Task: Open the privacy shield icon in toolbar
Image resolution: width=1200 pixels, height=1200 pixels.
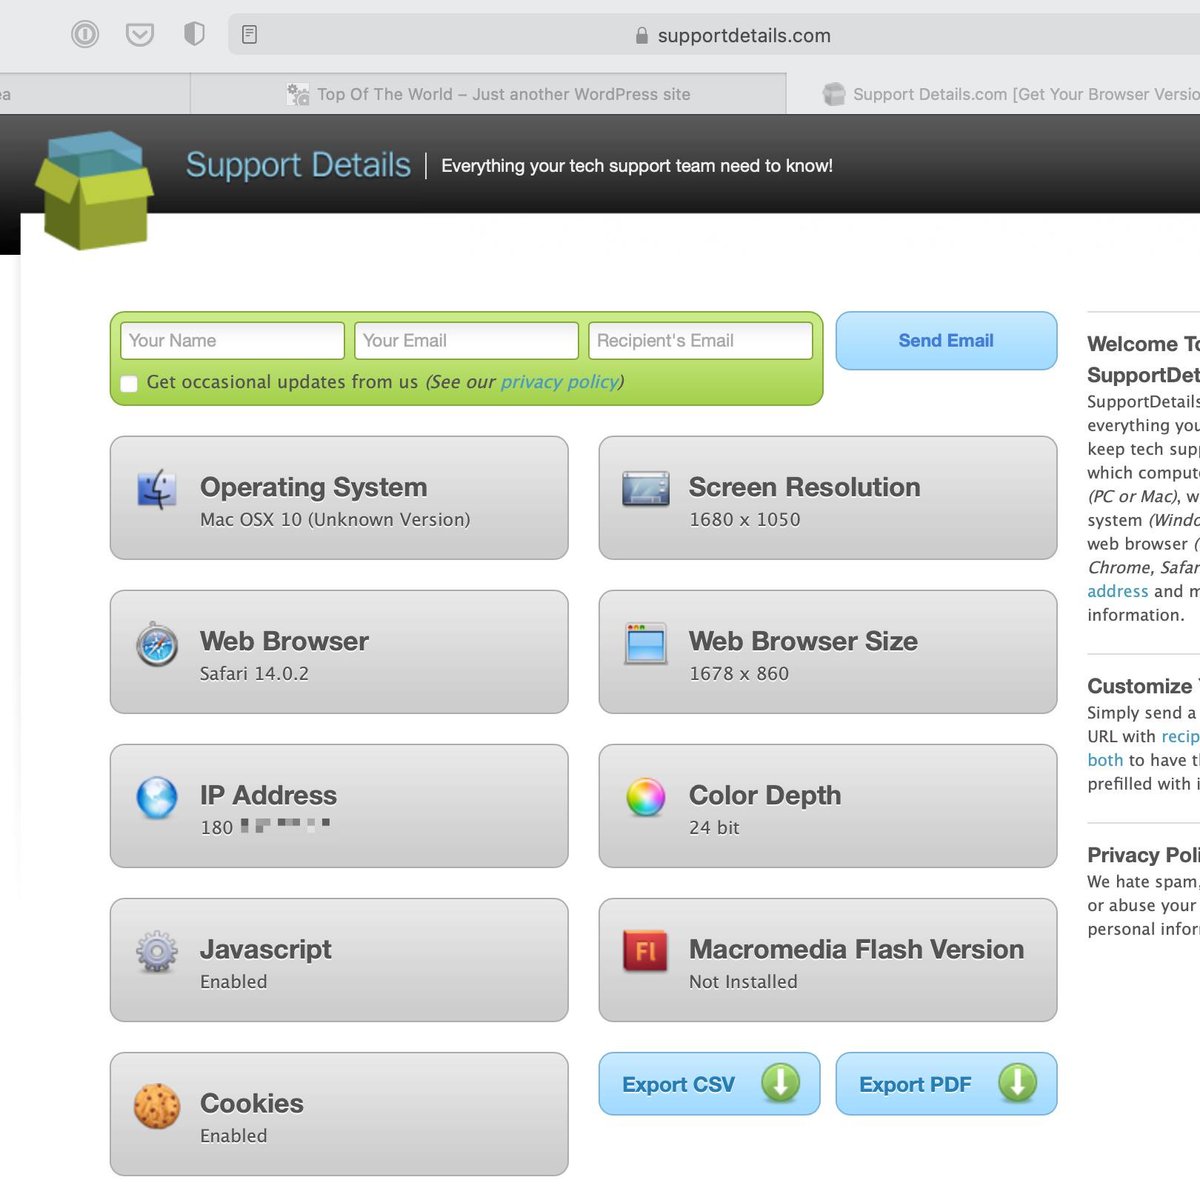Action: 194,35
